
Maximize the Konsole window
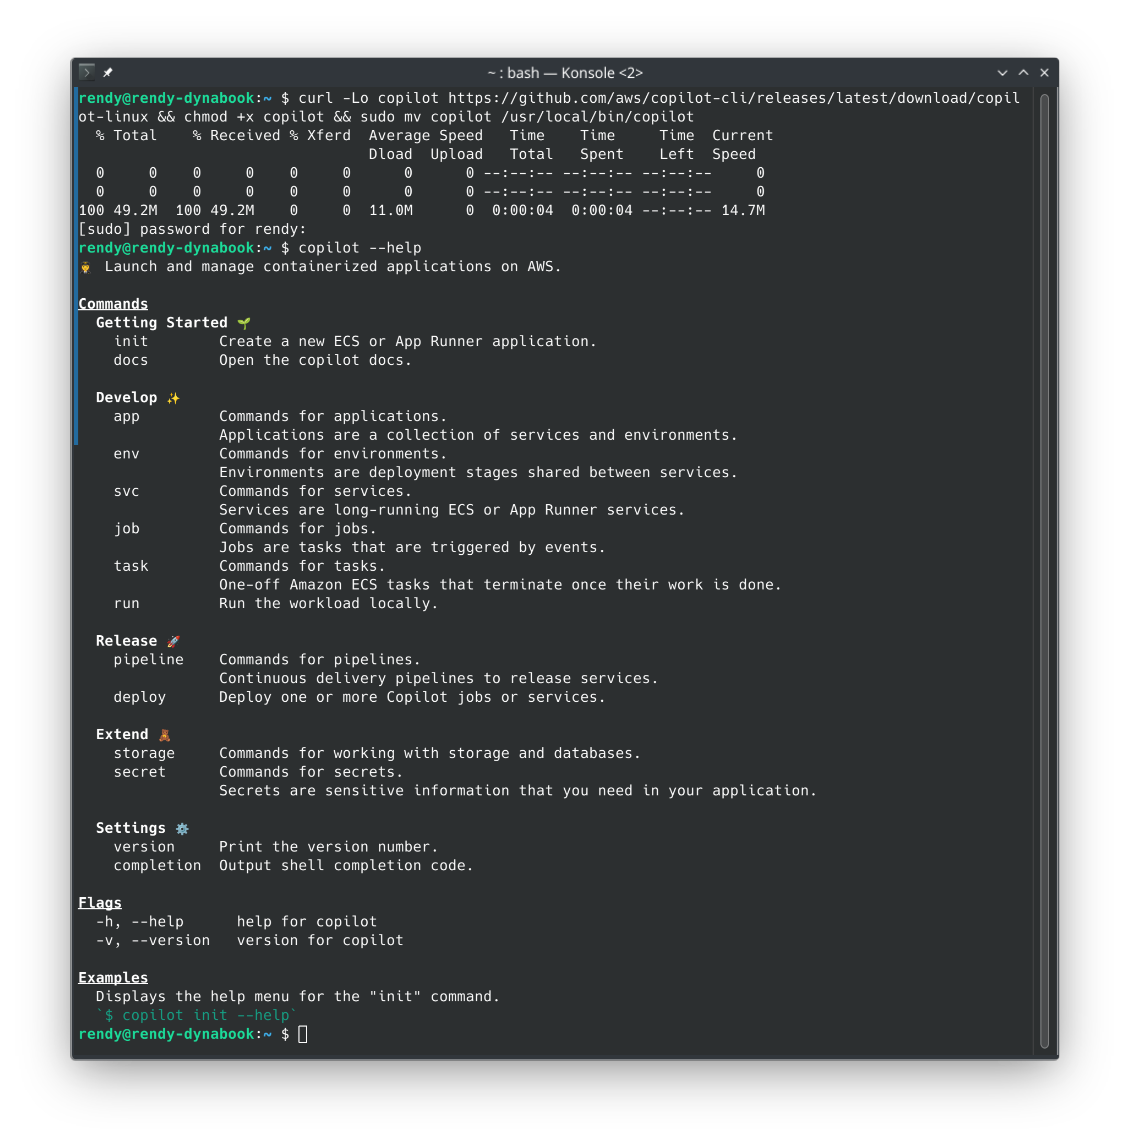click(x=1023, y=73)
